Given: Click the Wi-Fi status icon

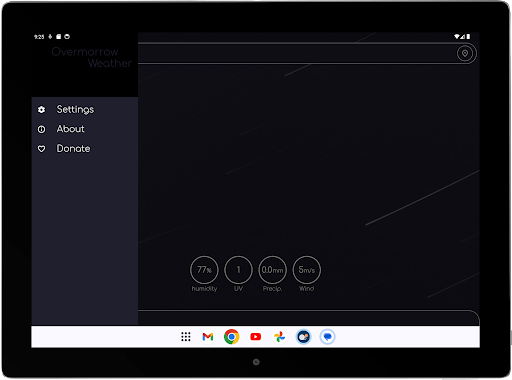Looking at the screenshot, I should [x=457, y=36].
